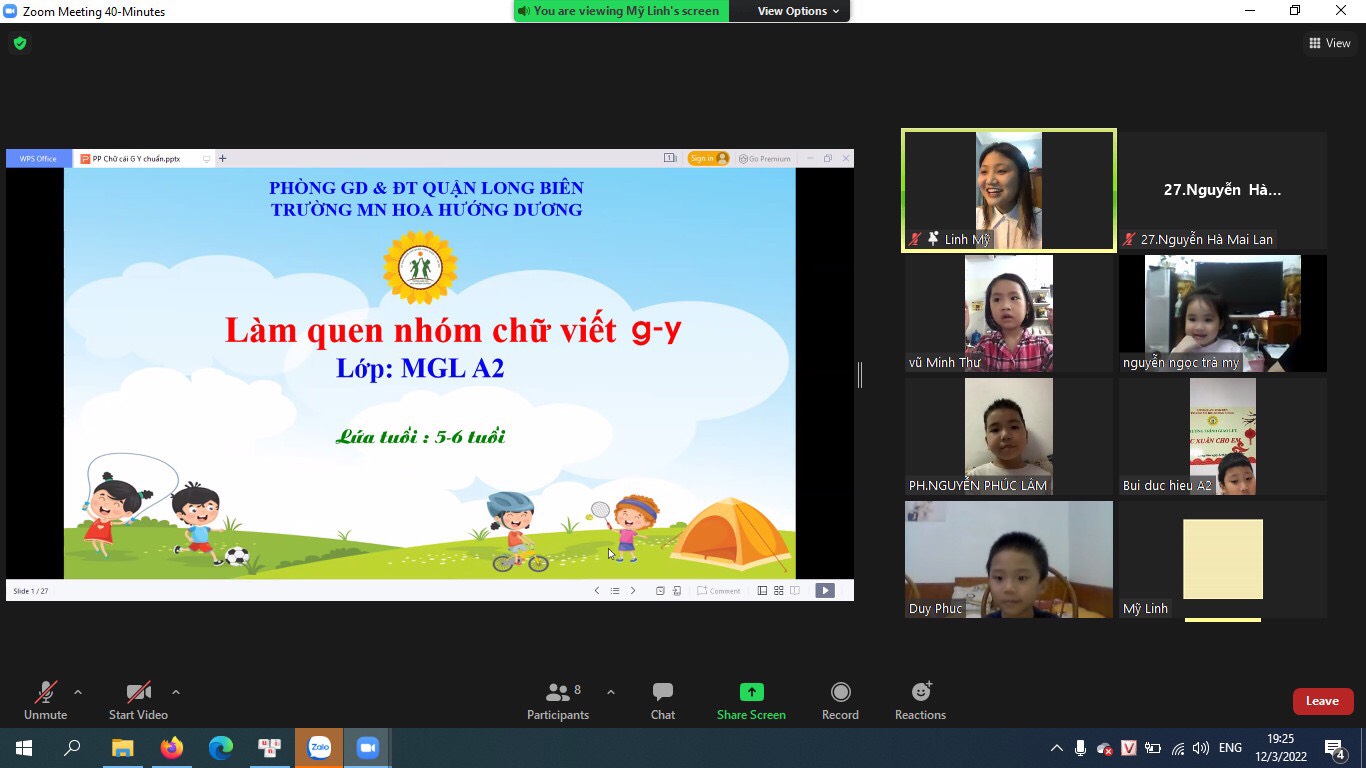The width and height of the screenshot is (1366, 768).
Task: Toggle ENG input language in tray
Action: (x=1230, y=748)
